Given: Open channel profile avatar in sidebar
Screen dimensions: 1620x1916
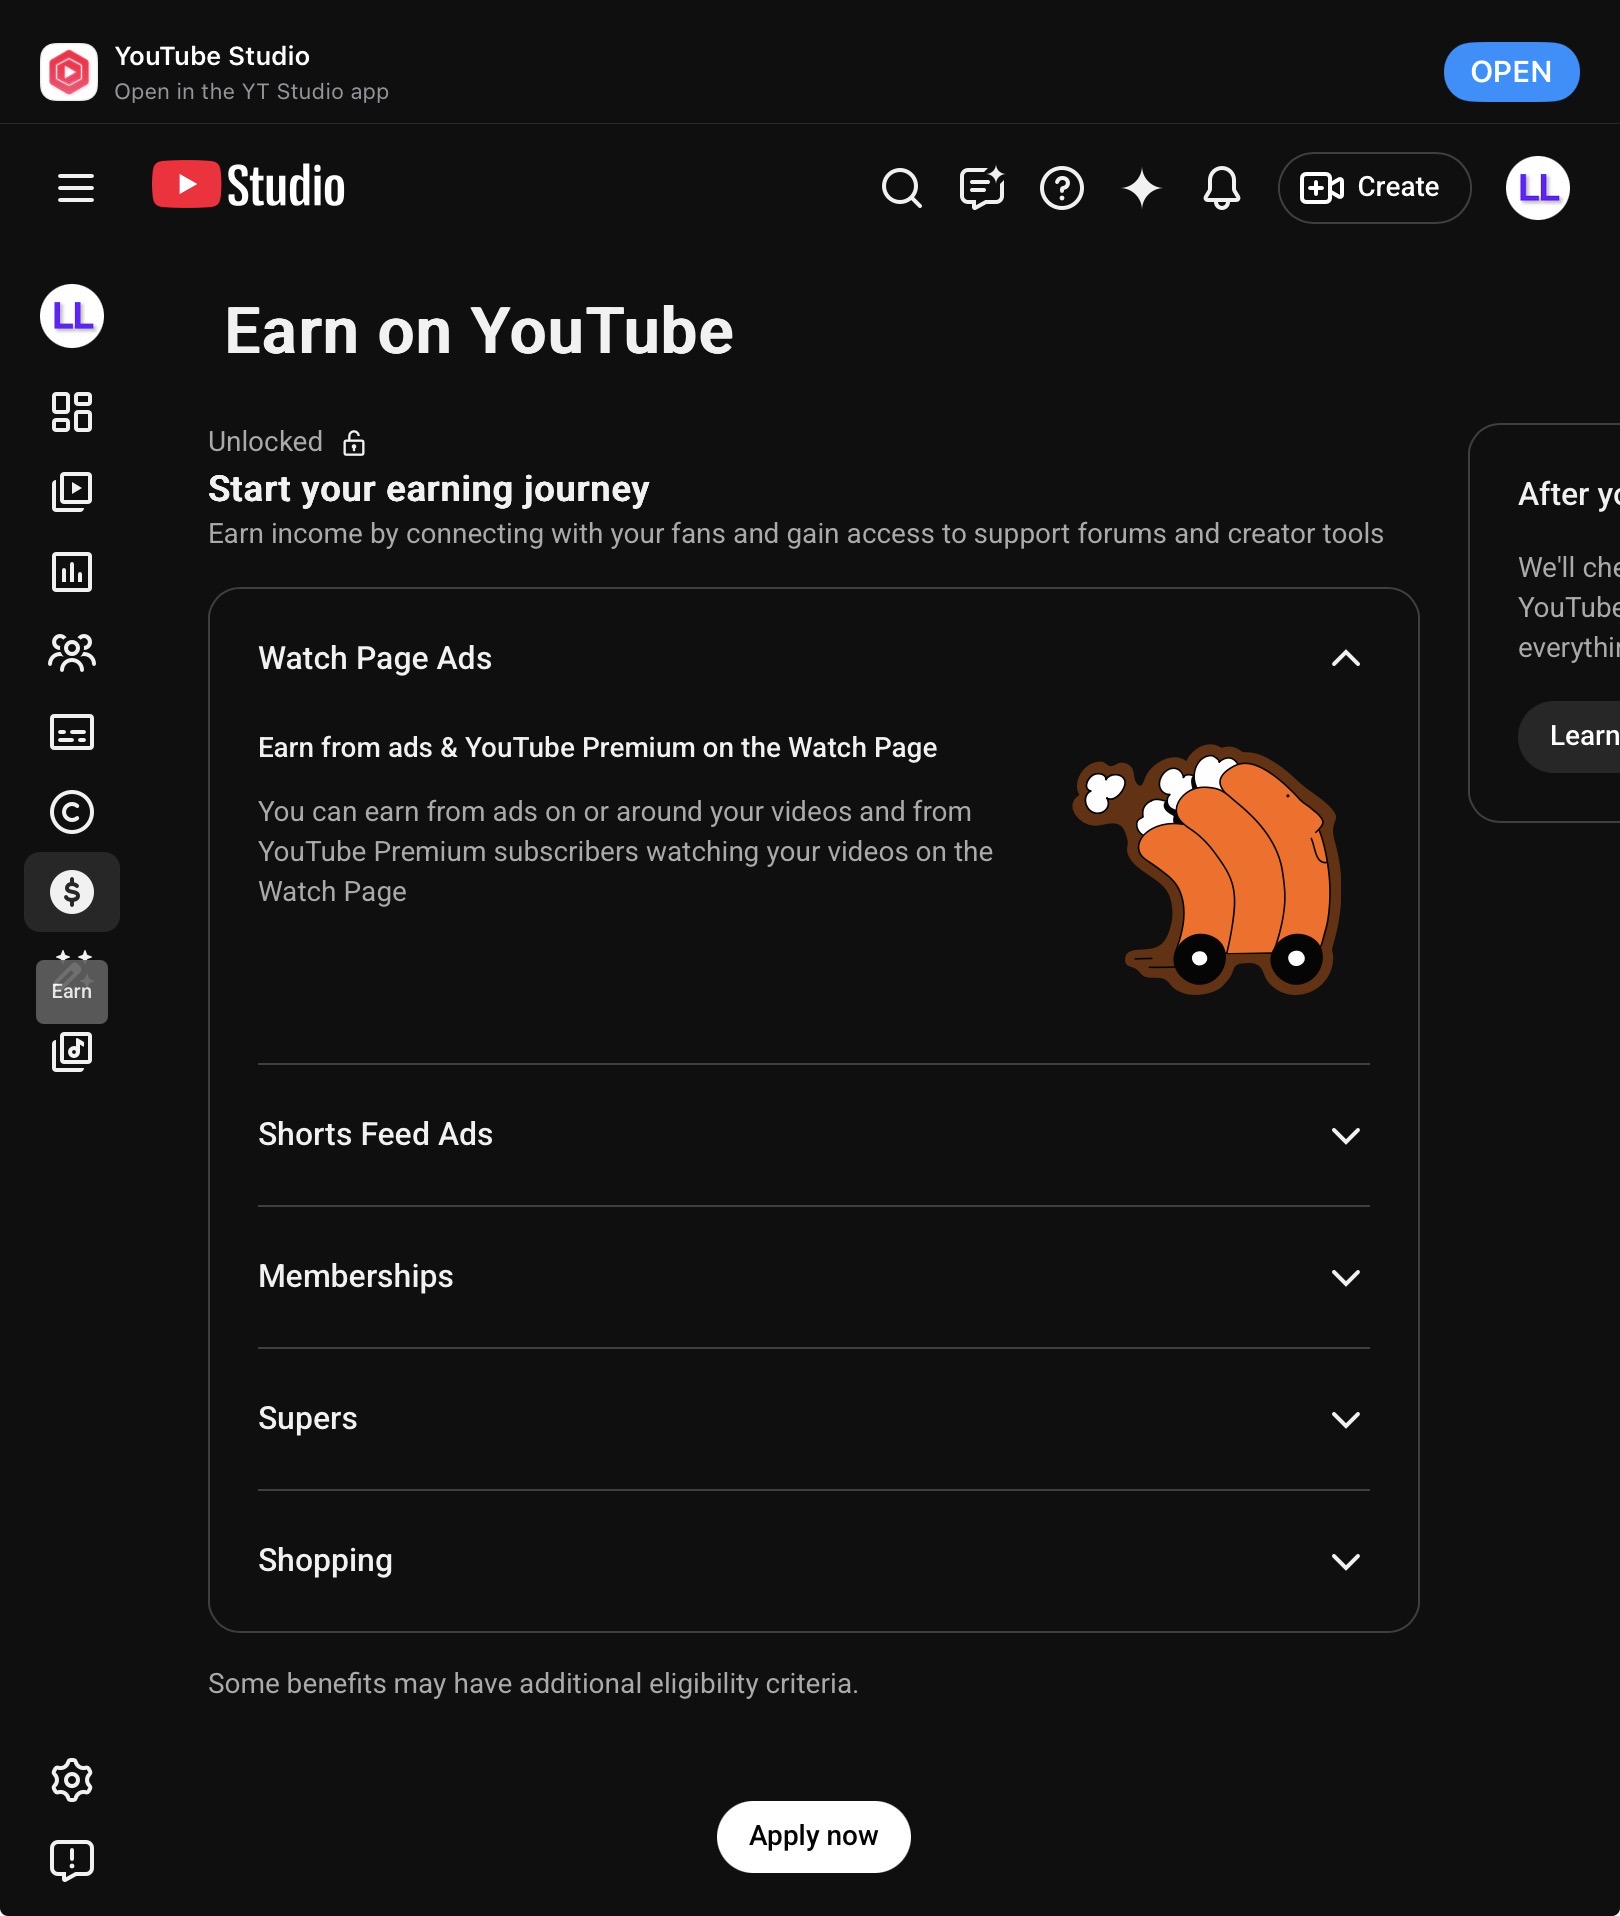Looking at the screenshot, I should pyautogui.click(x=72, y=316).
